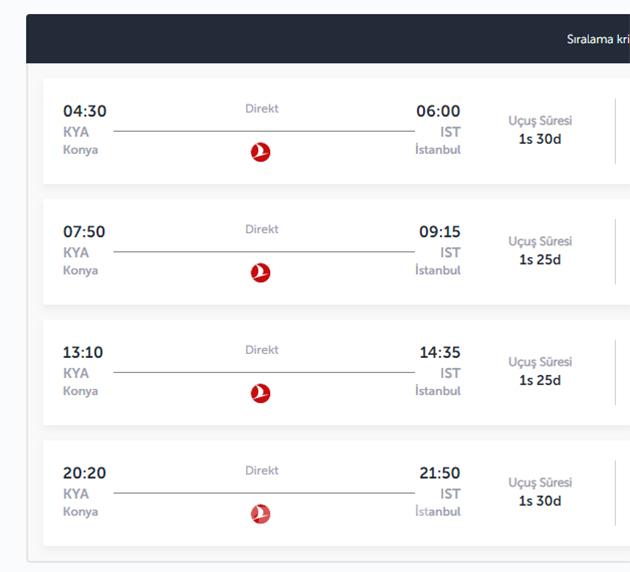Click the Direkt label on the 04:30 flight
Viewport: 630px width, 572px height.
[262, 108]
